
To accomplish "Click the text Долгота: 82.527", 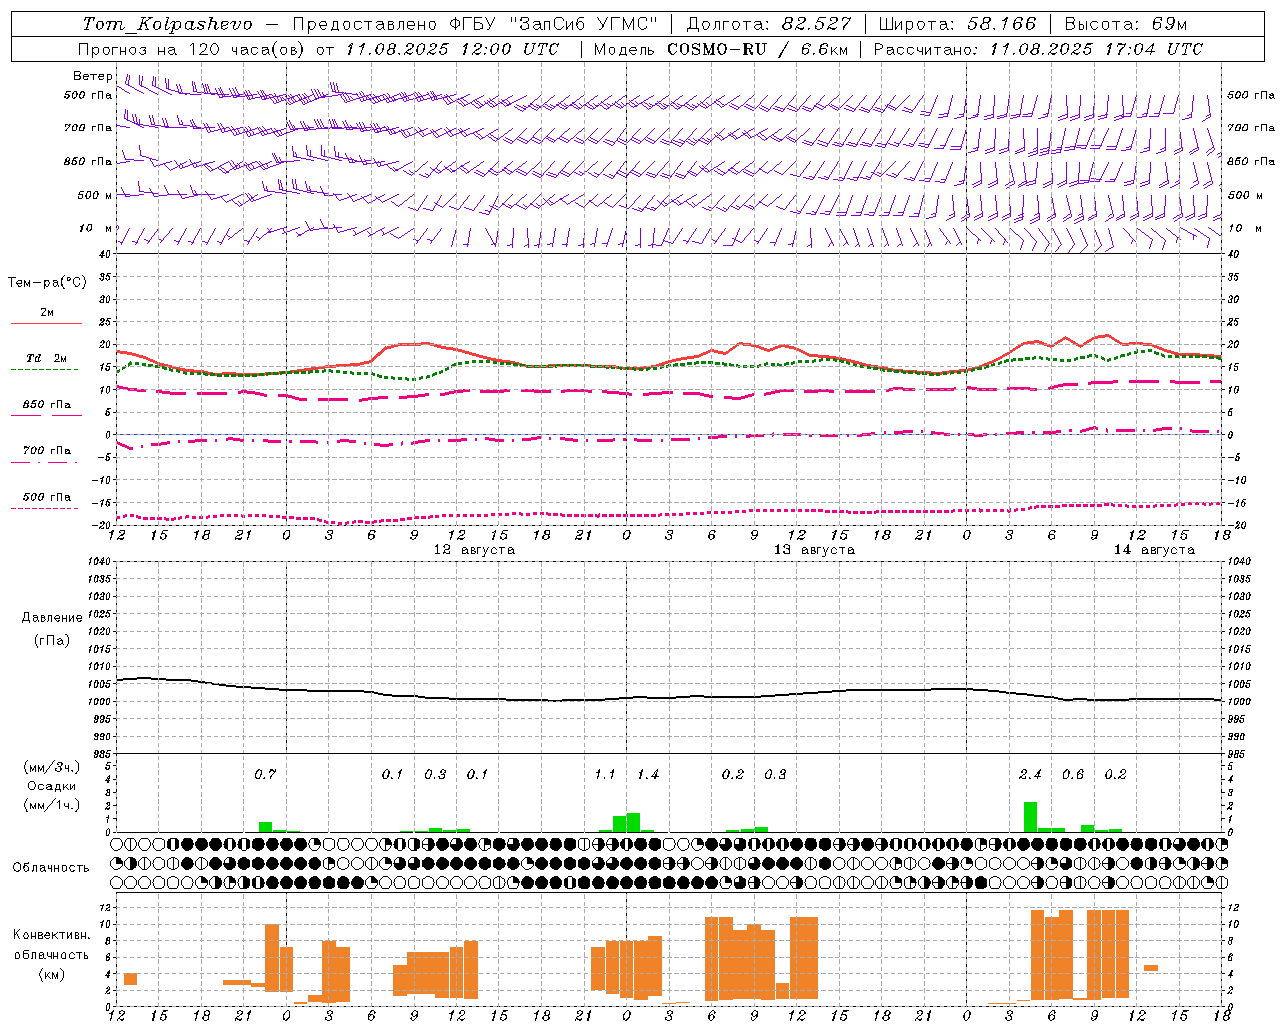I will [x=769, y=24].
